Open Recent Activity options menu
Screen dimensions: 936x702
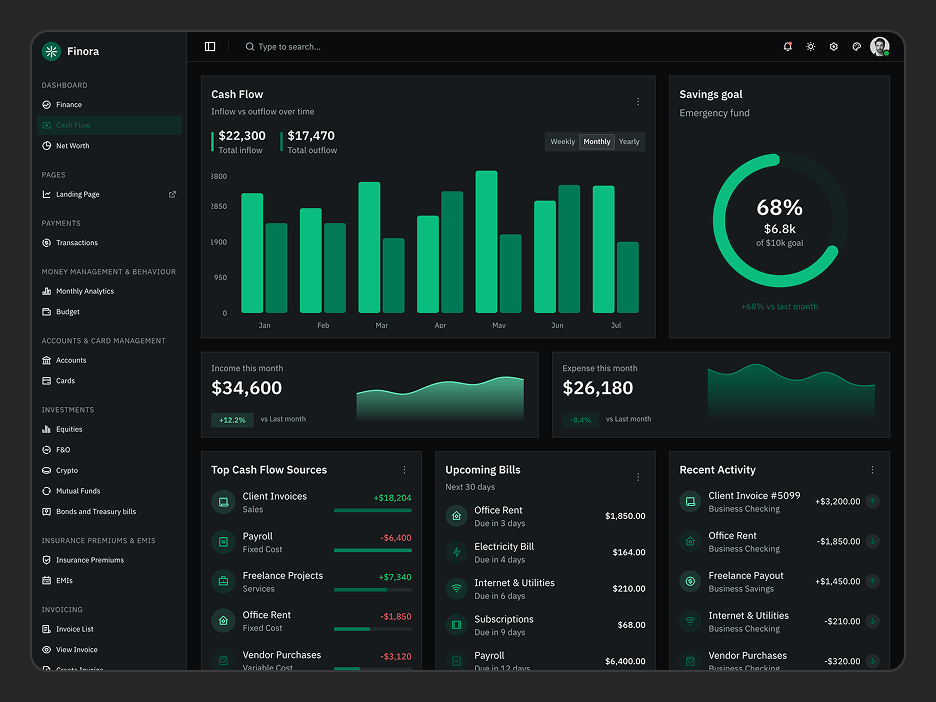(x=872, y=470)
